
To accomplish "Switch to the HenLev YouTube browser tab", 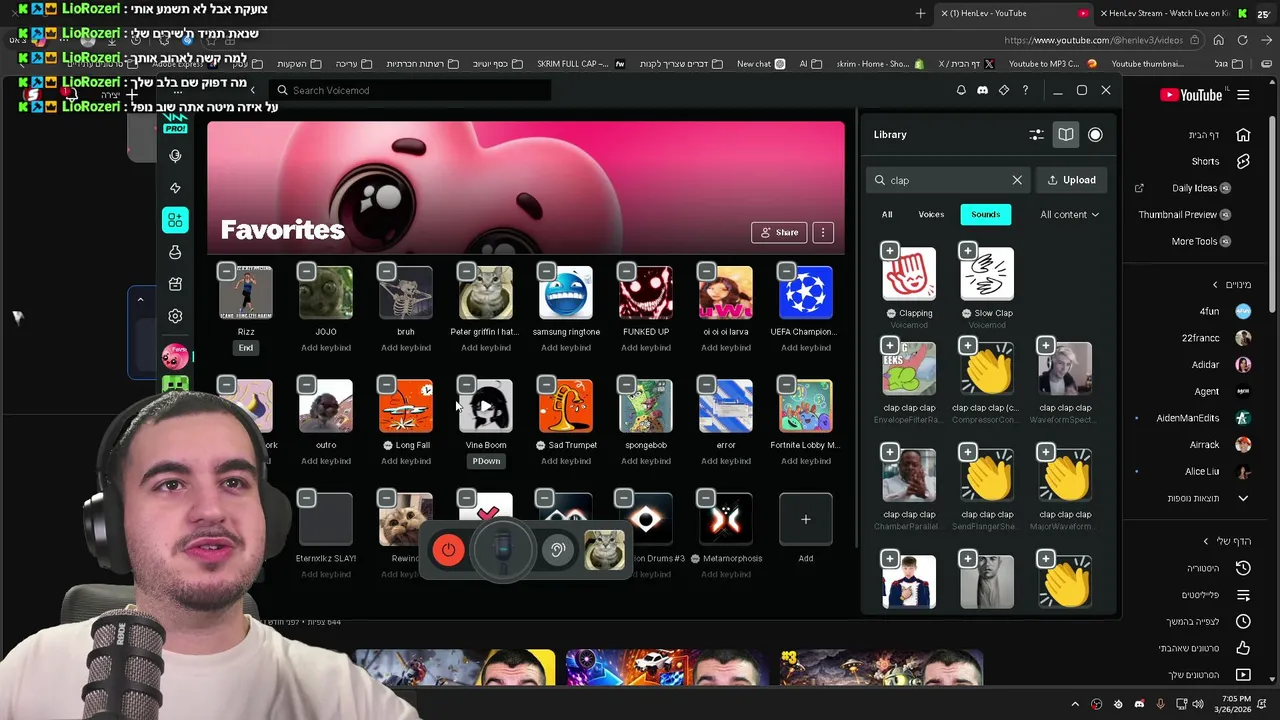I will tap(1014, 13).
